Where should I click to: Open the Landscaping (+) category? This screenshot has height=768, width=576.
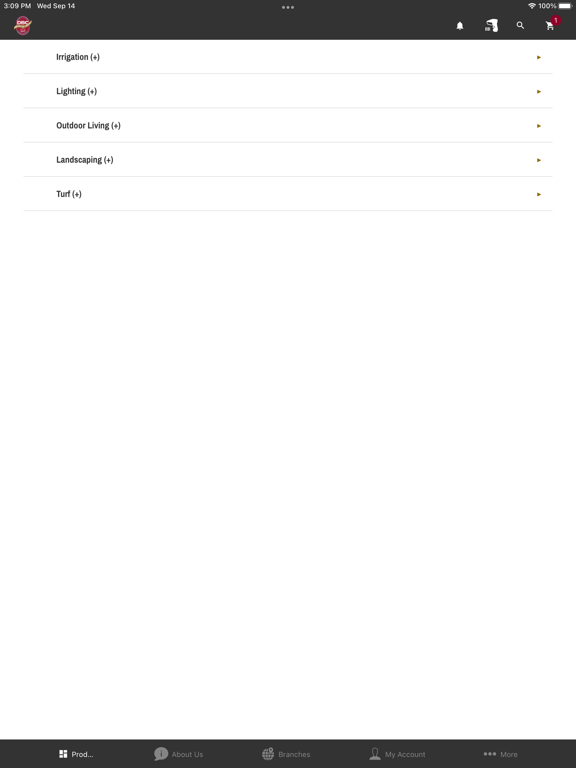pos(288,160)
